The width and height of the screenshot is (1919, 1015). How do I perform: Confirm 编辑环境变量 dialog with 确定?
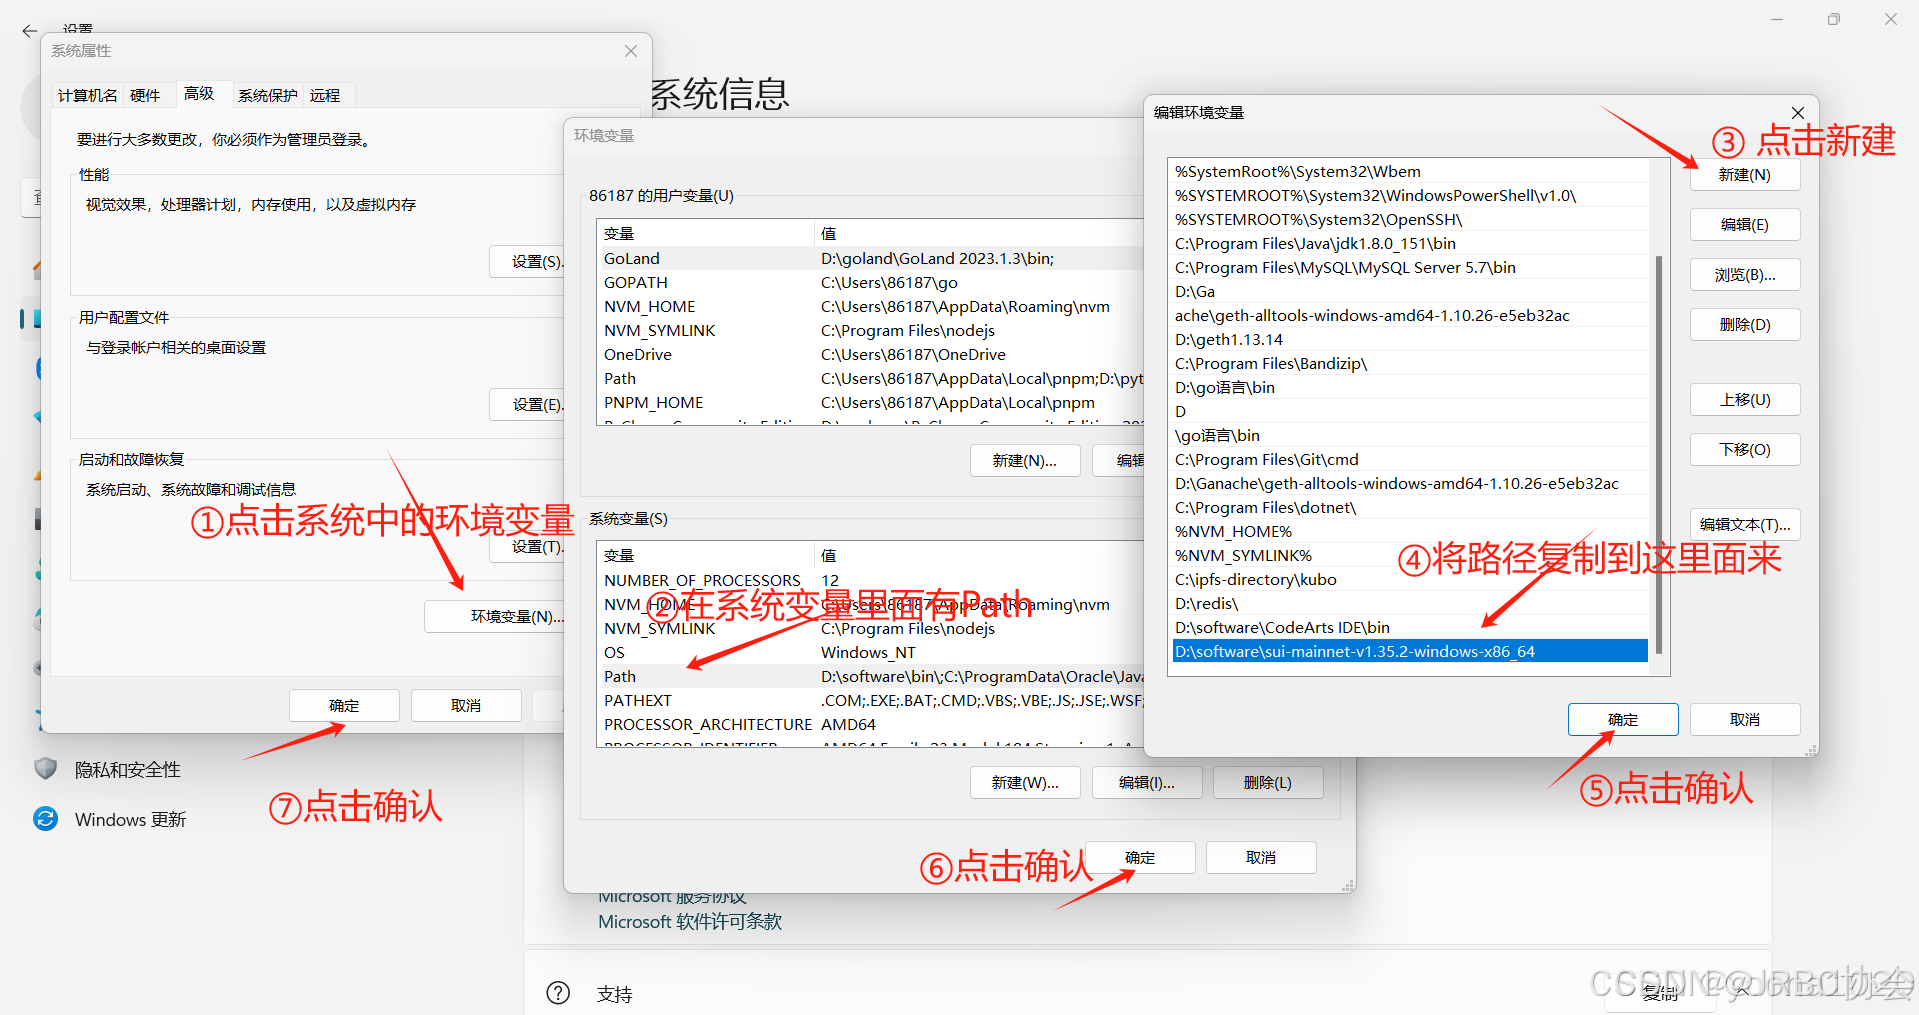tap(1622, 719)
